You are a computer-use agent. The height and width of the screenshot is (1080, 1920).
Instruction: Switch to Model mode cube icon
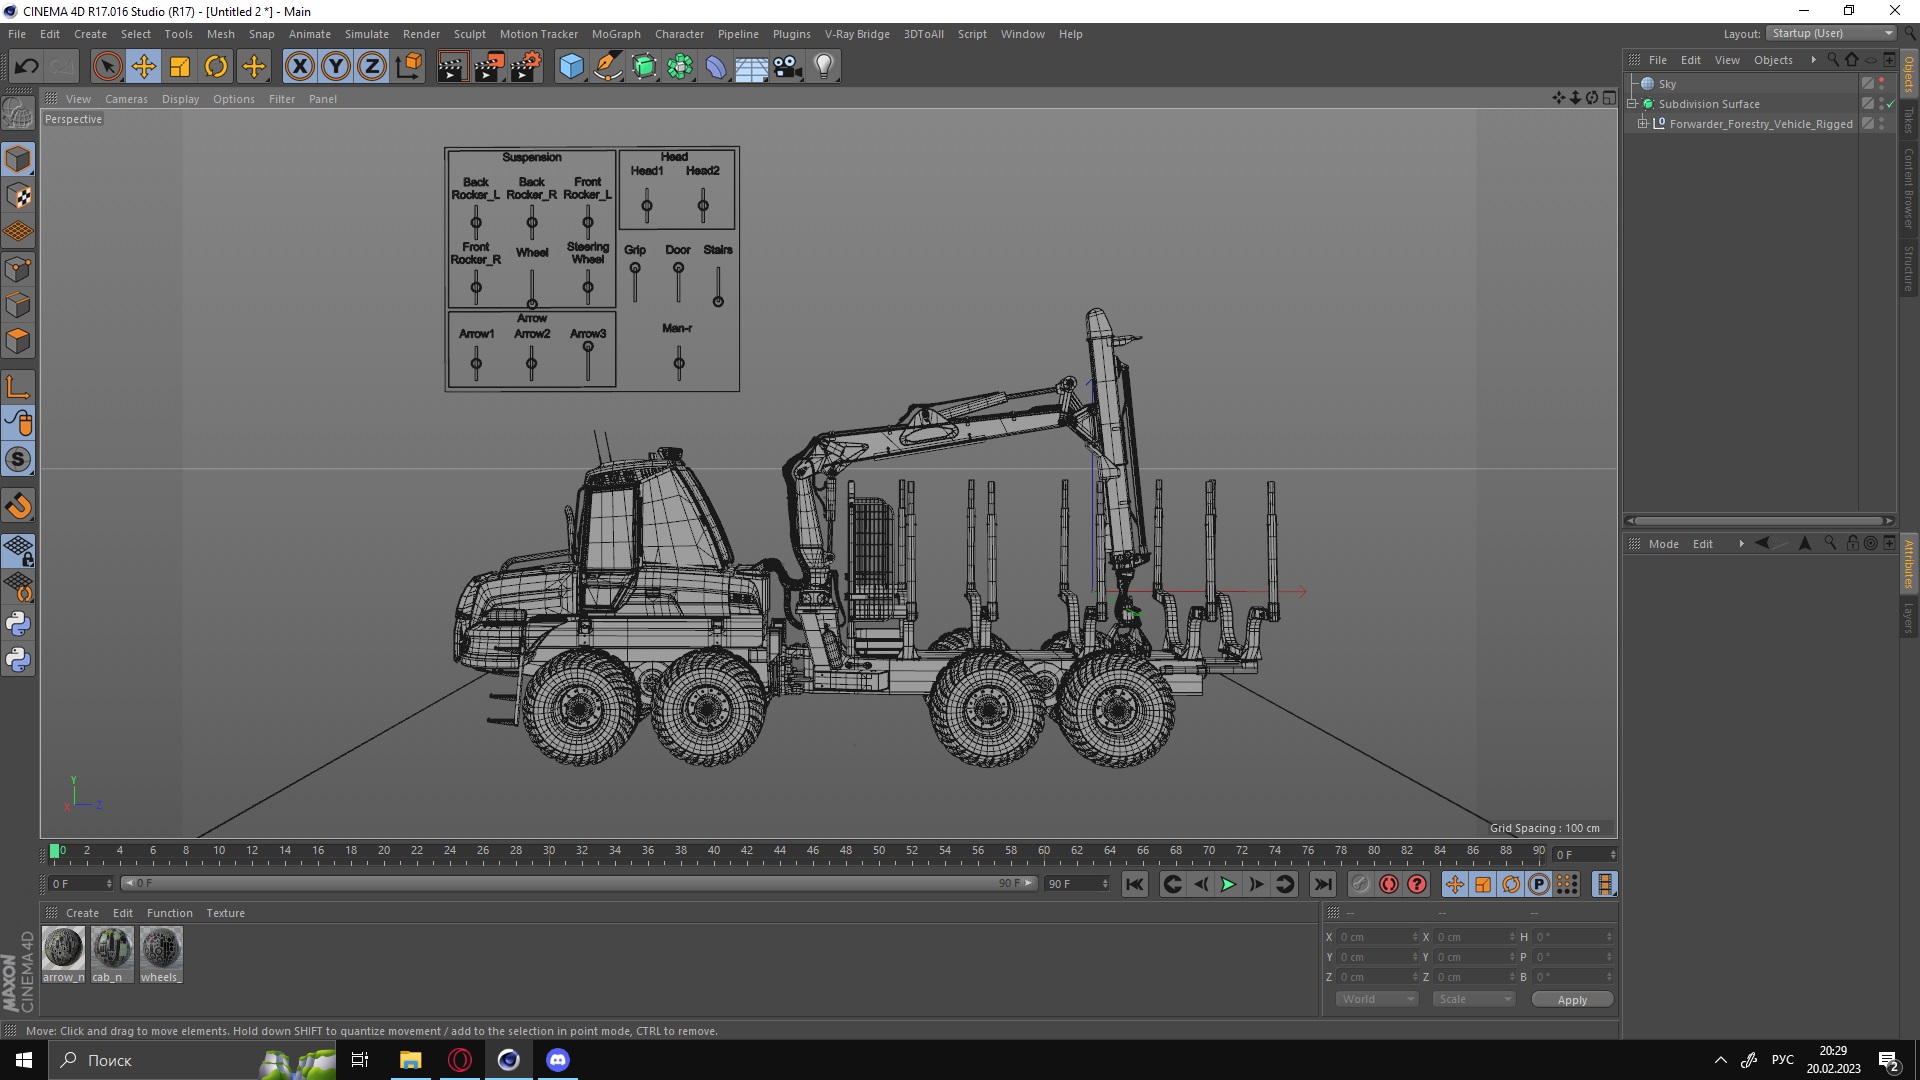(x=18, y=160)
